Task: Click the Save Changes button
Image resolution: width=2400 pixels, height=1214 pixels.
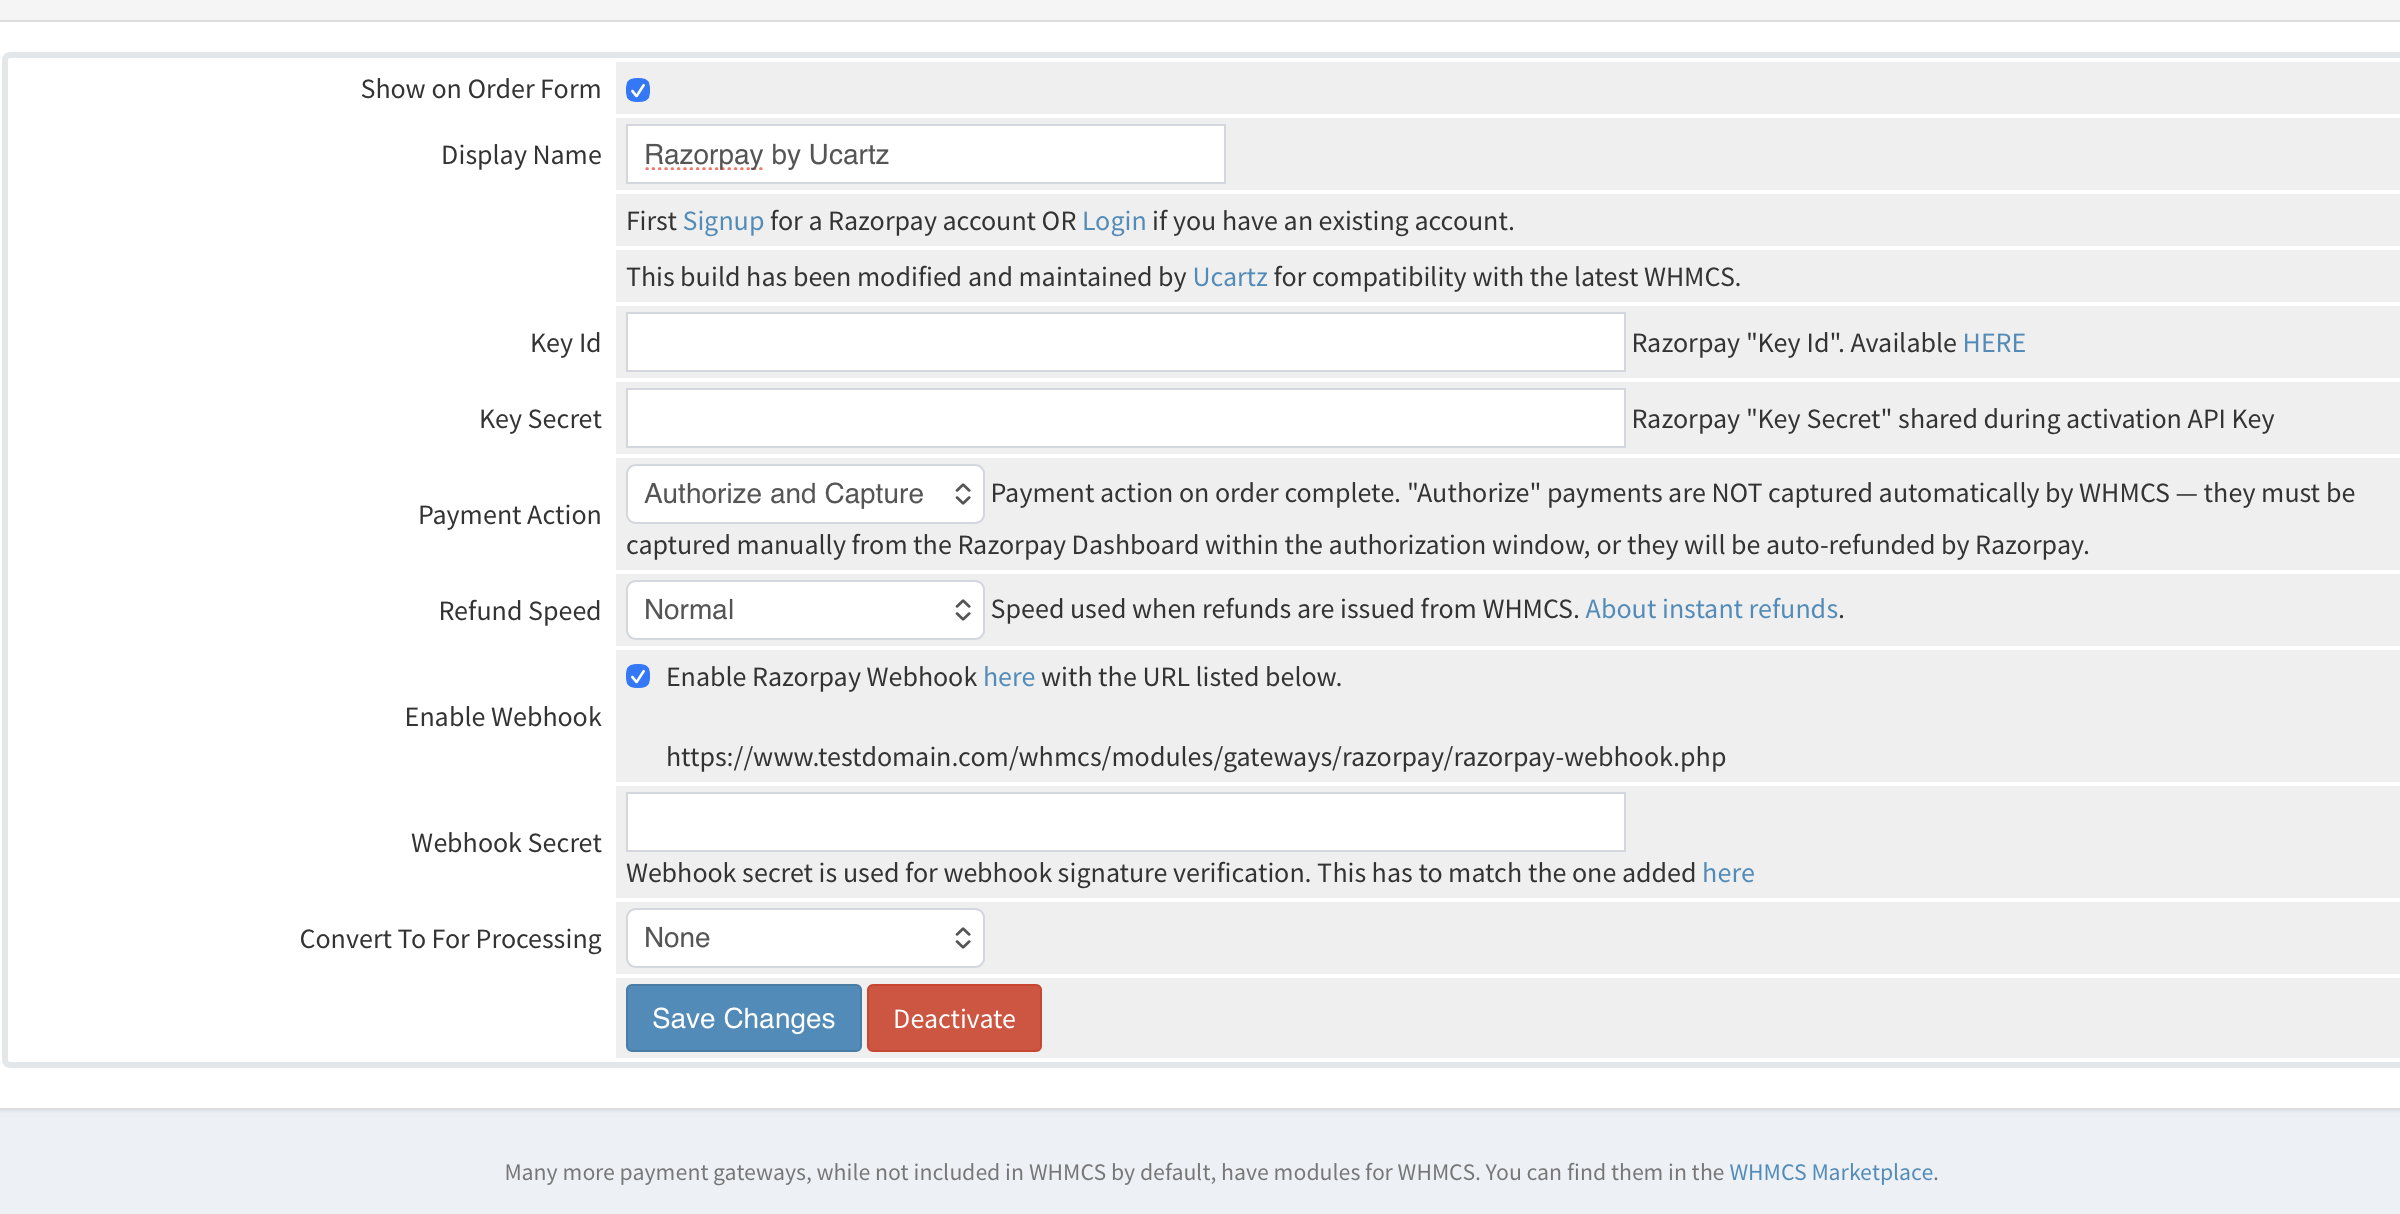Action: tap(743, 1018)
